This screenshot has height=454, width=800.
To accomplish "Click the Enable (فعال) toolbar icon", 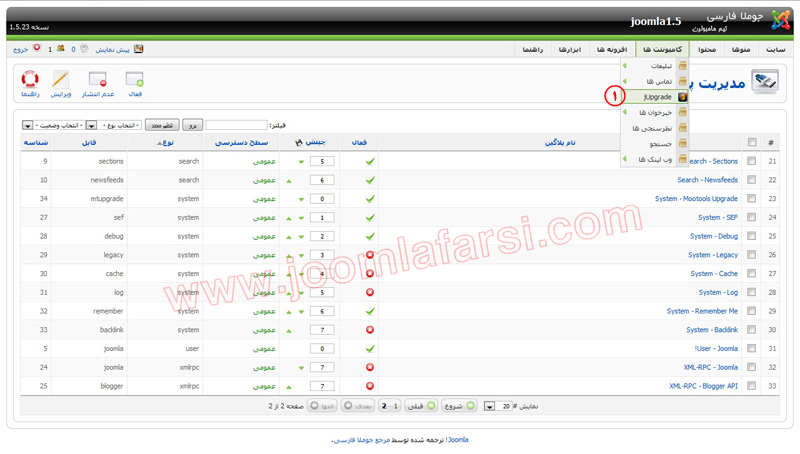I will [x=135, y=80].
